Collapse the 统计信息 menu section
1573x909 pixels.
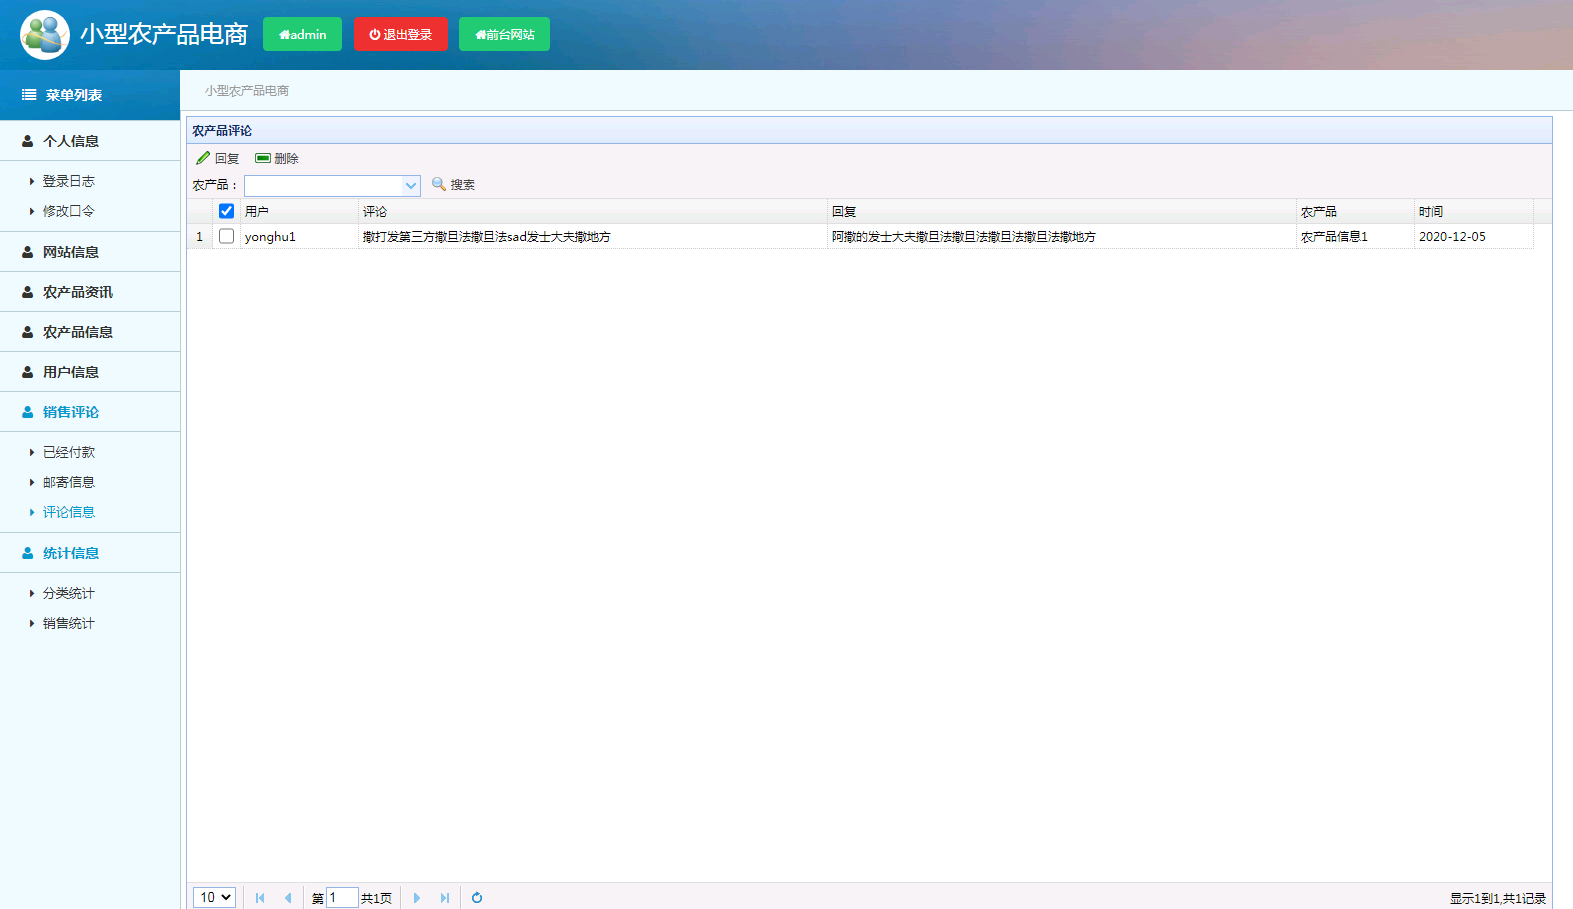(90, 553)
